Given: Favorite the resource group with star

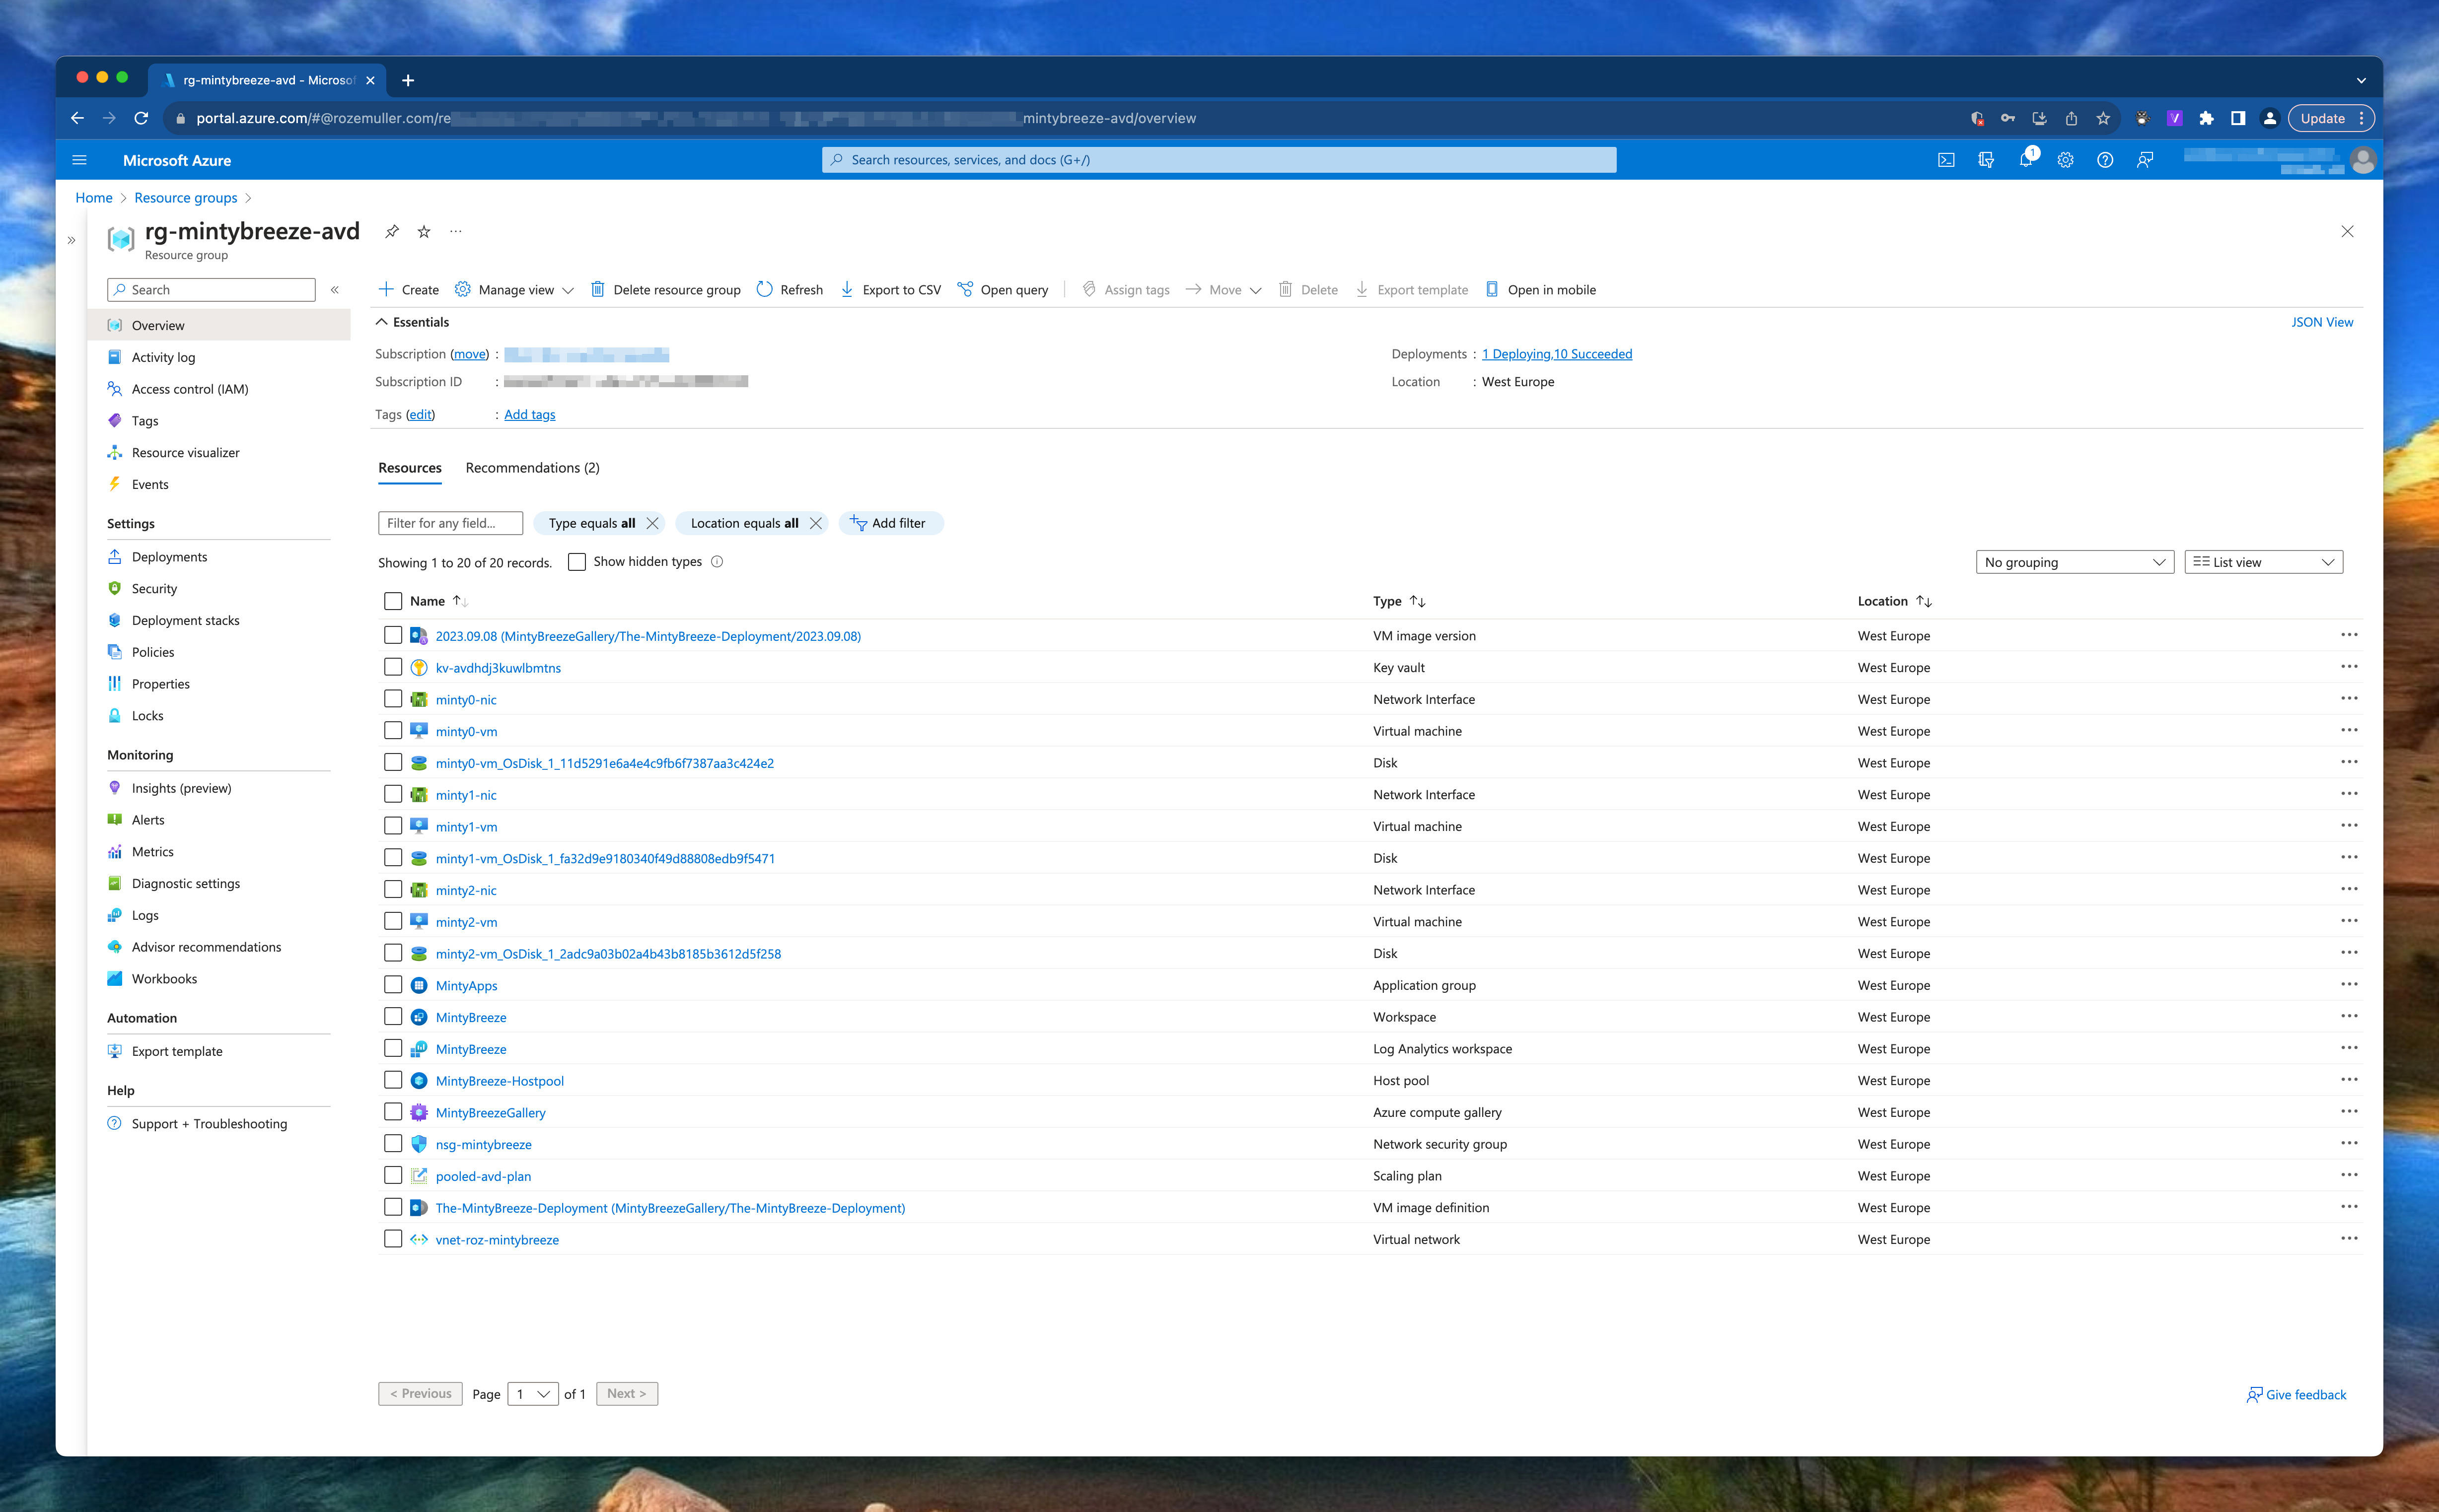Looking at the screenshot, I should click(x=424, y=232).
